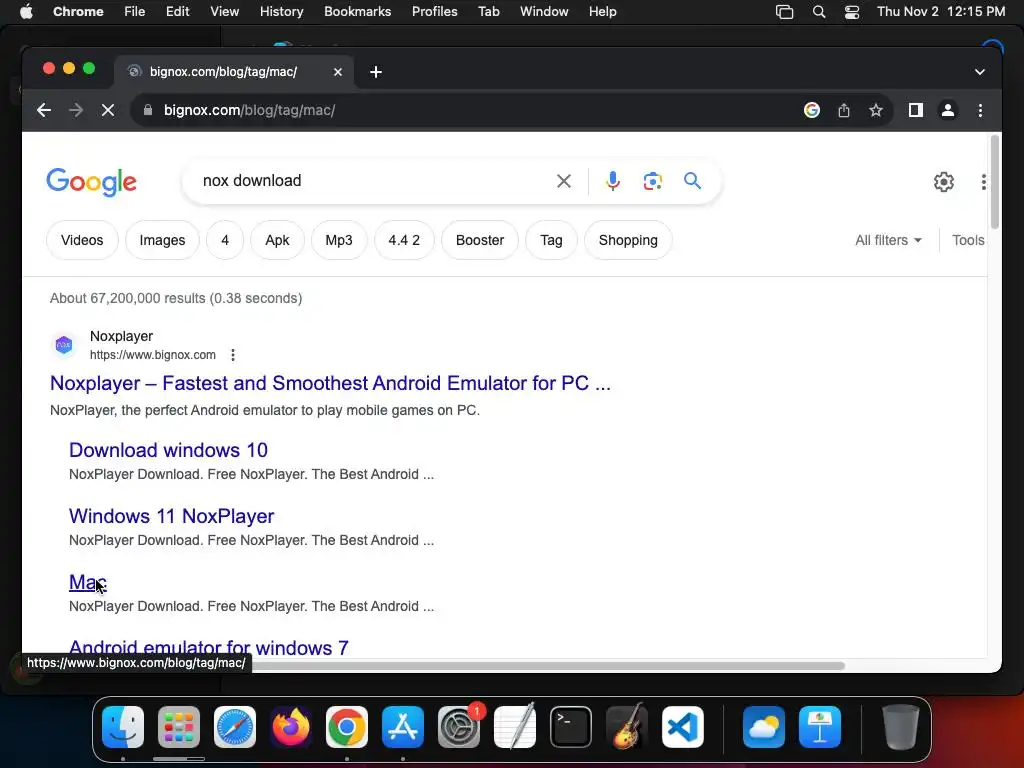Expand the tab search dropdown chevron
Screen dimensions: 1024x768
pyautogui.click(x=980, y=72)
